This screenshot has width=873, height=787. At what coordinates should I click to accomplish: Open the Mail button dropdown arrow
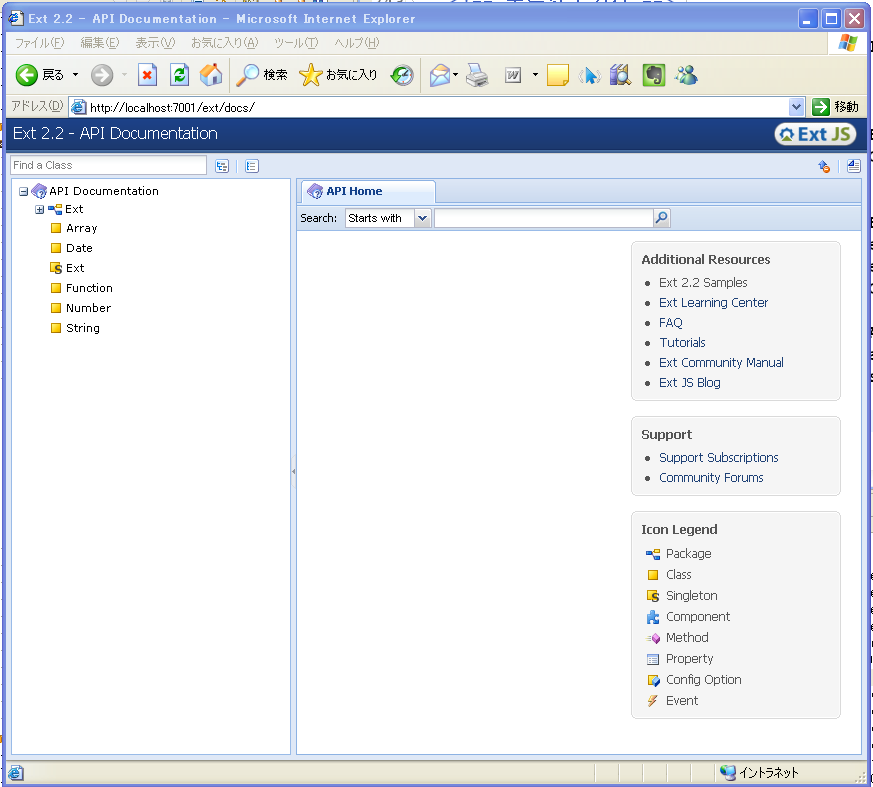(455, 75)
